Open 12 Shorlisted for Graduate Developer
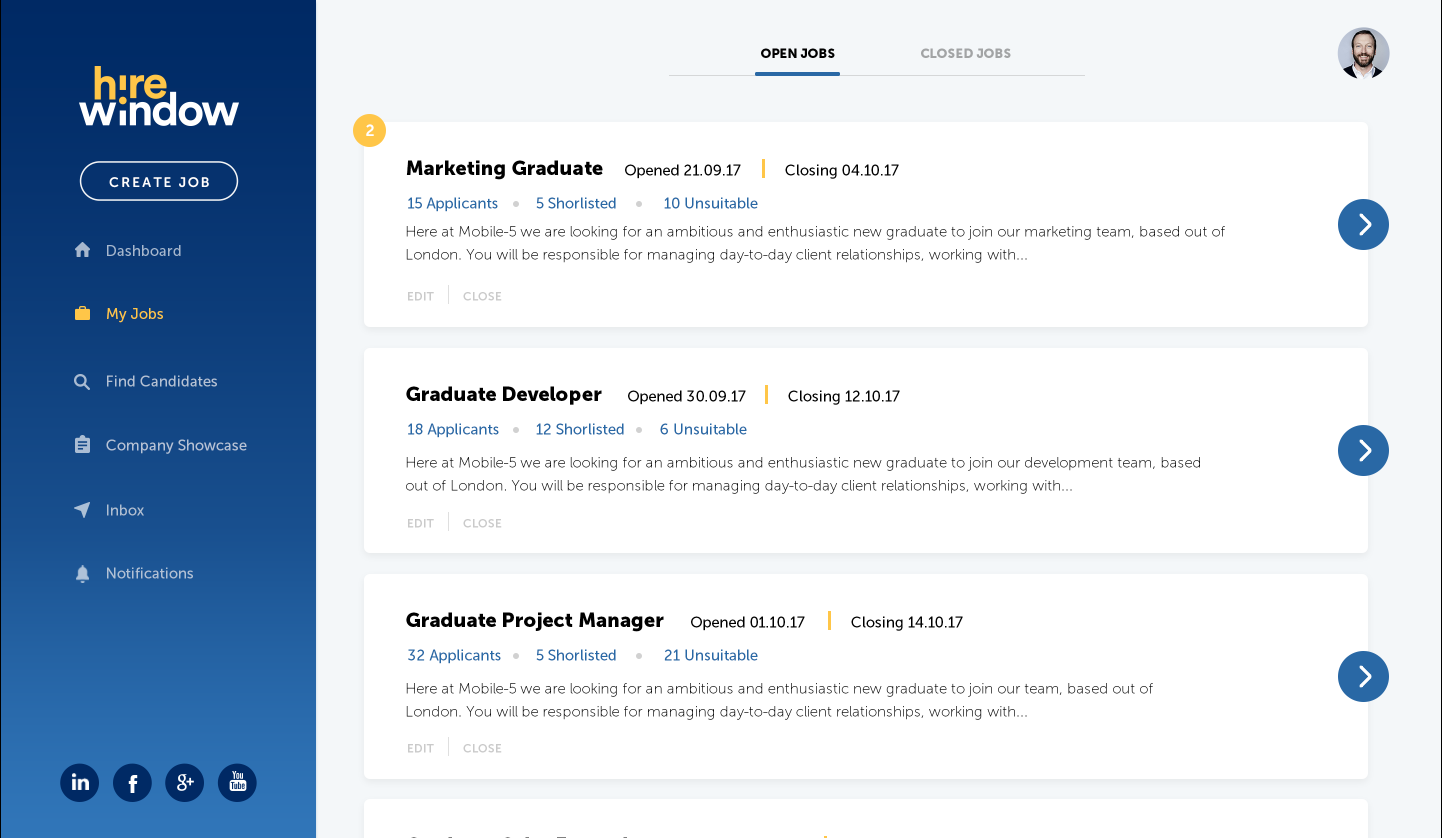1442x838 pixels. pos(579,429)
